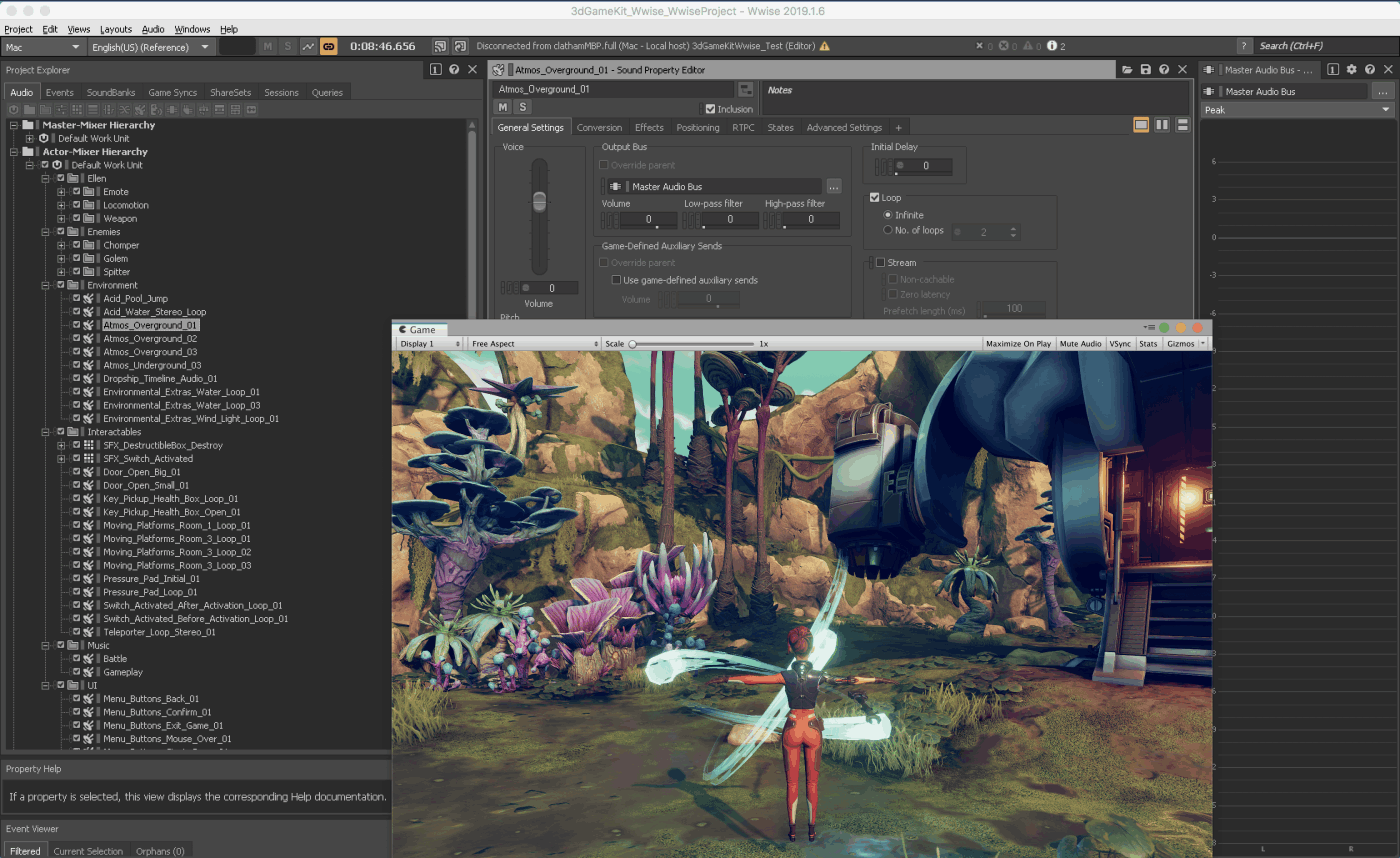This screenshot has height=858, width=1400.
Task: Click the global help question icon near search
Action: click(x=1244, y=46)
